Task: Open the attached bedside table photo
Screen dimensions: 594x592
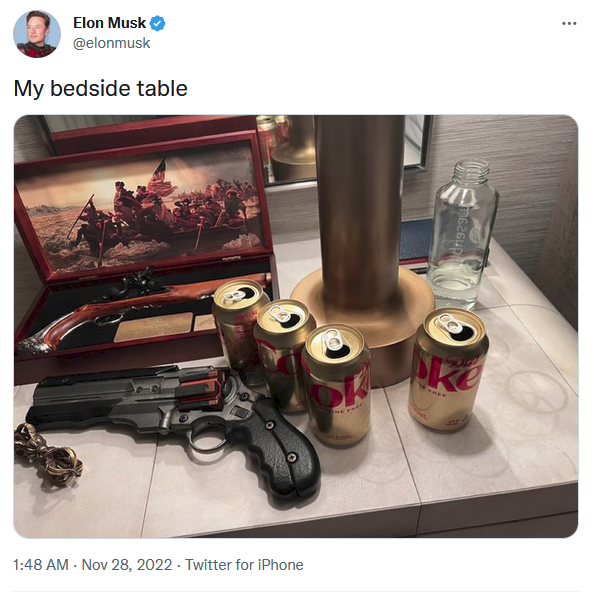Action: [x=296, y=326]
